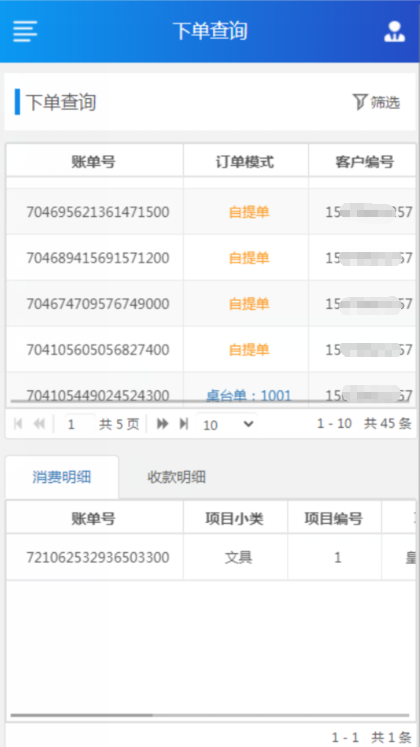Open the page size dropdown showing 10
Image resolution: width=420 pixels, height=747 pixels.
[227, 424]
